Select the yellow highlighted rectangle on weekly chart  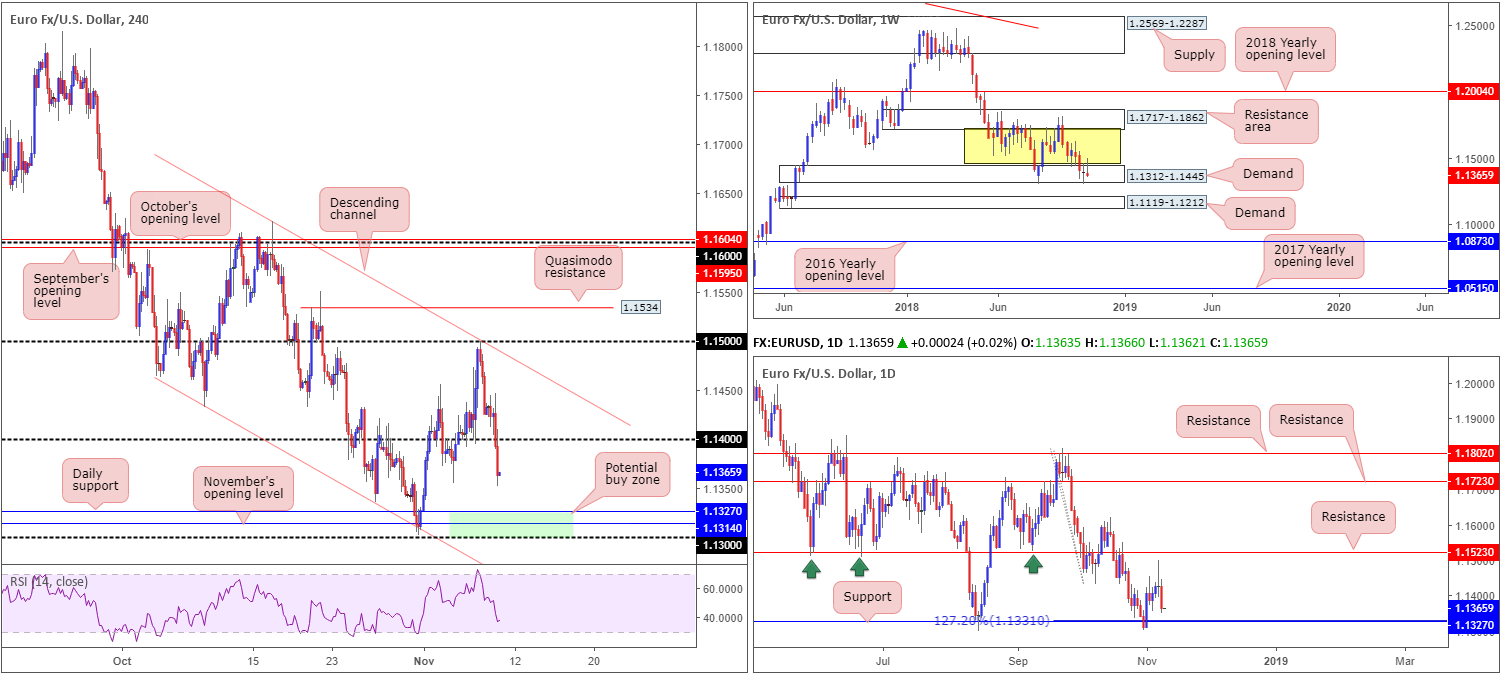1042,146
